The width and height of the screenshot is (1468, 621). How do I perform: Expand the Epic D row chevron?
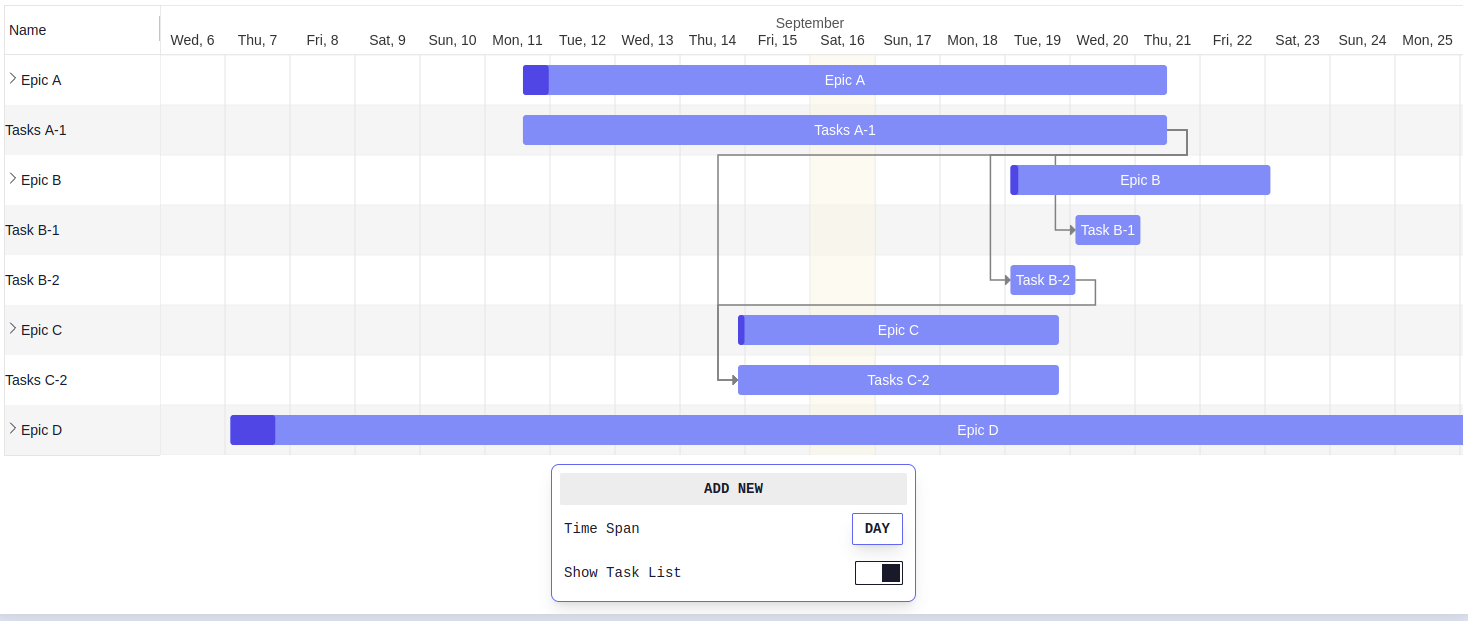(13, 429)
